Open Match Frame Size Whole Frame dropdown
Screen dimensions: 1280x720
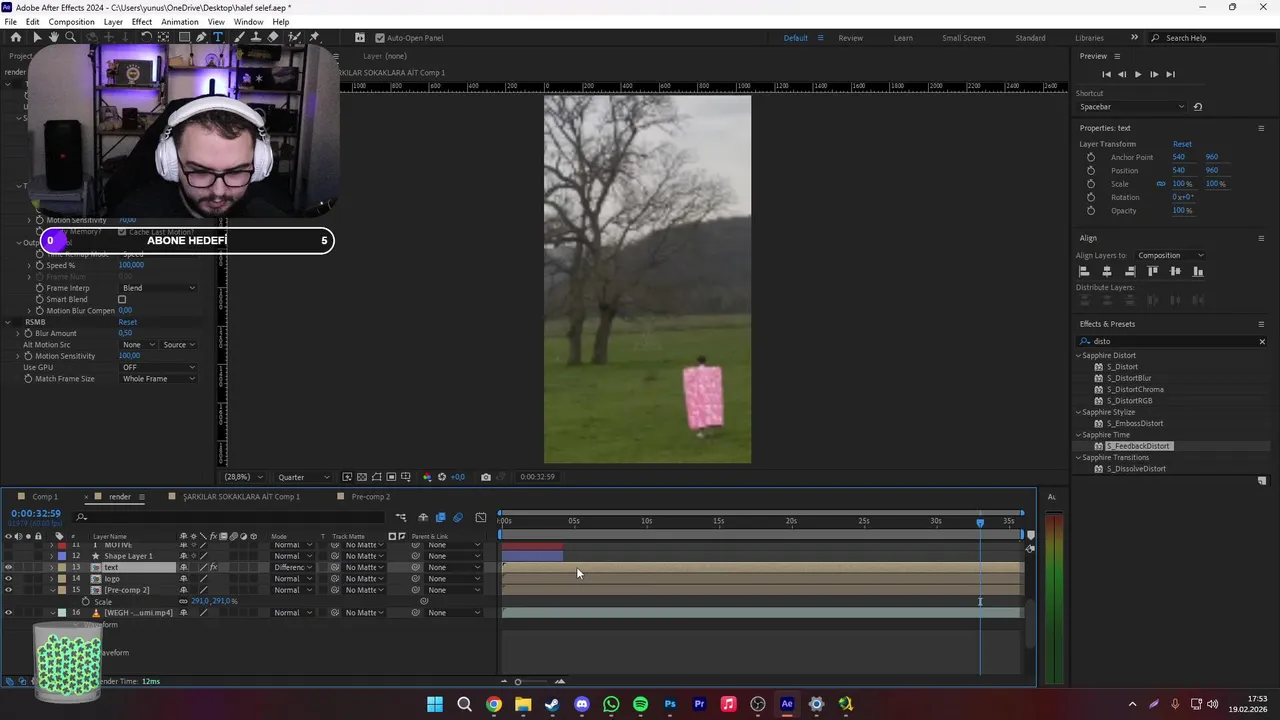click(x=158, y=379)
